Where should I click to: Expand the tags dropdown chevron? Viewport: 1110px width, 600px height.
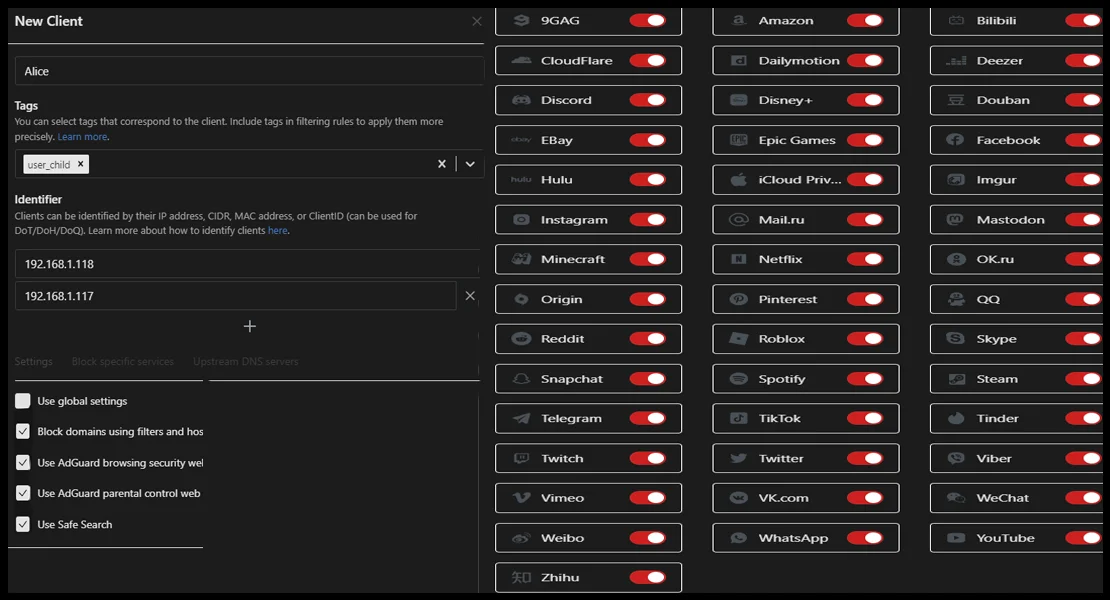[470, 164]
